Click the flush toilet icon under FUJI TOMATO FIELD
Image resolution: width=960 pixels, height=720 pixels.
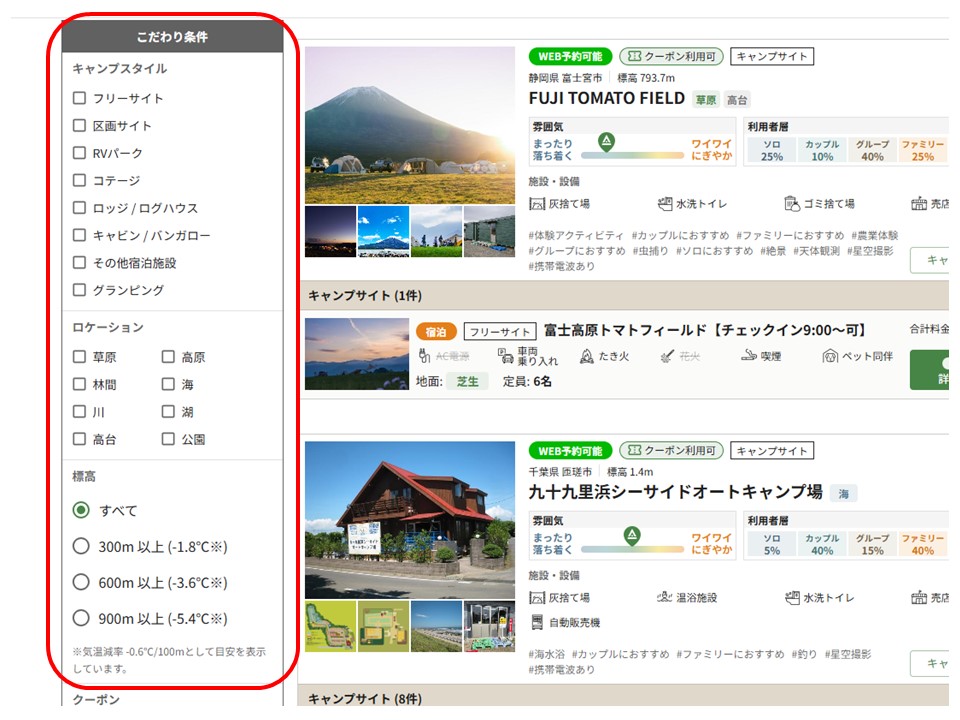665,204
